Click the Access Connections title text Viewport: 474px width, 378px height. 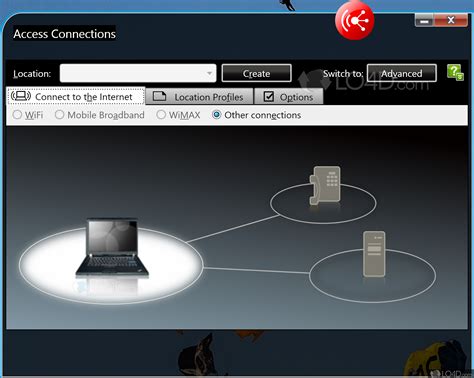click(x=64, y=34)
